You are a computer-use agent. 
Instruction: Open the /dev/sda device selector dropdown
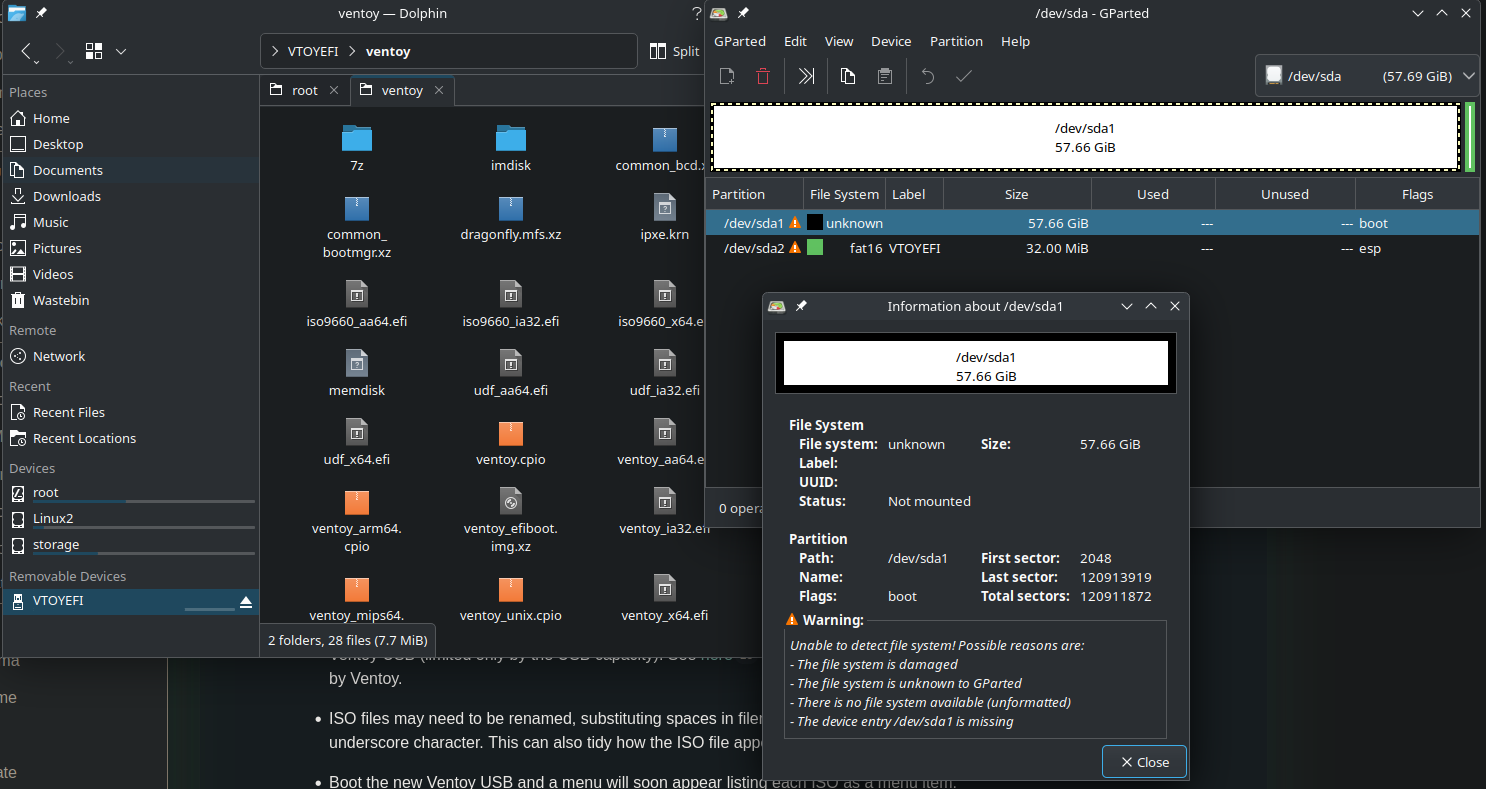tap(1367, 76)
